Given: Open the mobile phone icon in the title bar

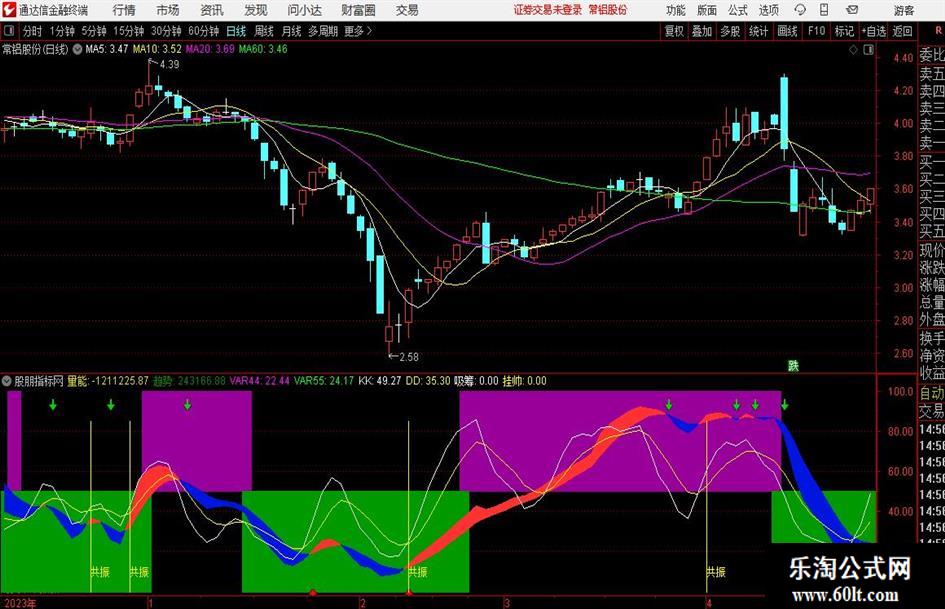Looking at the screenshot, I should click(x=824, y=10).
